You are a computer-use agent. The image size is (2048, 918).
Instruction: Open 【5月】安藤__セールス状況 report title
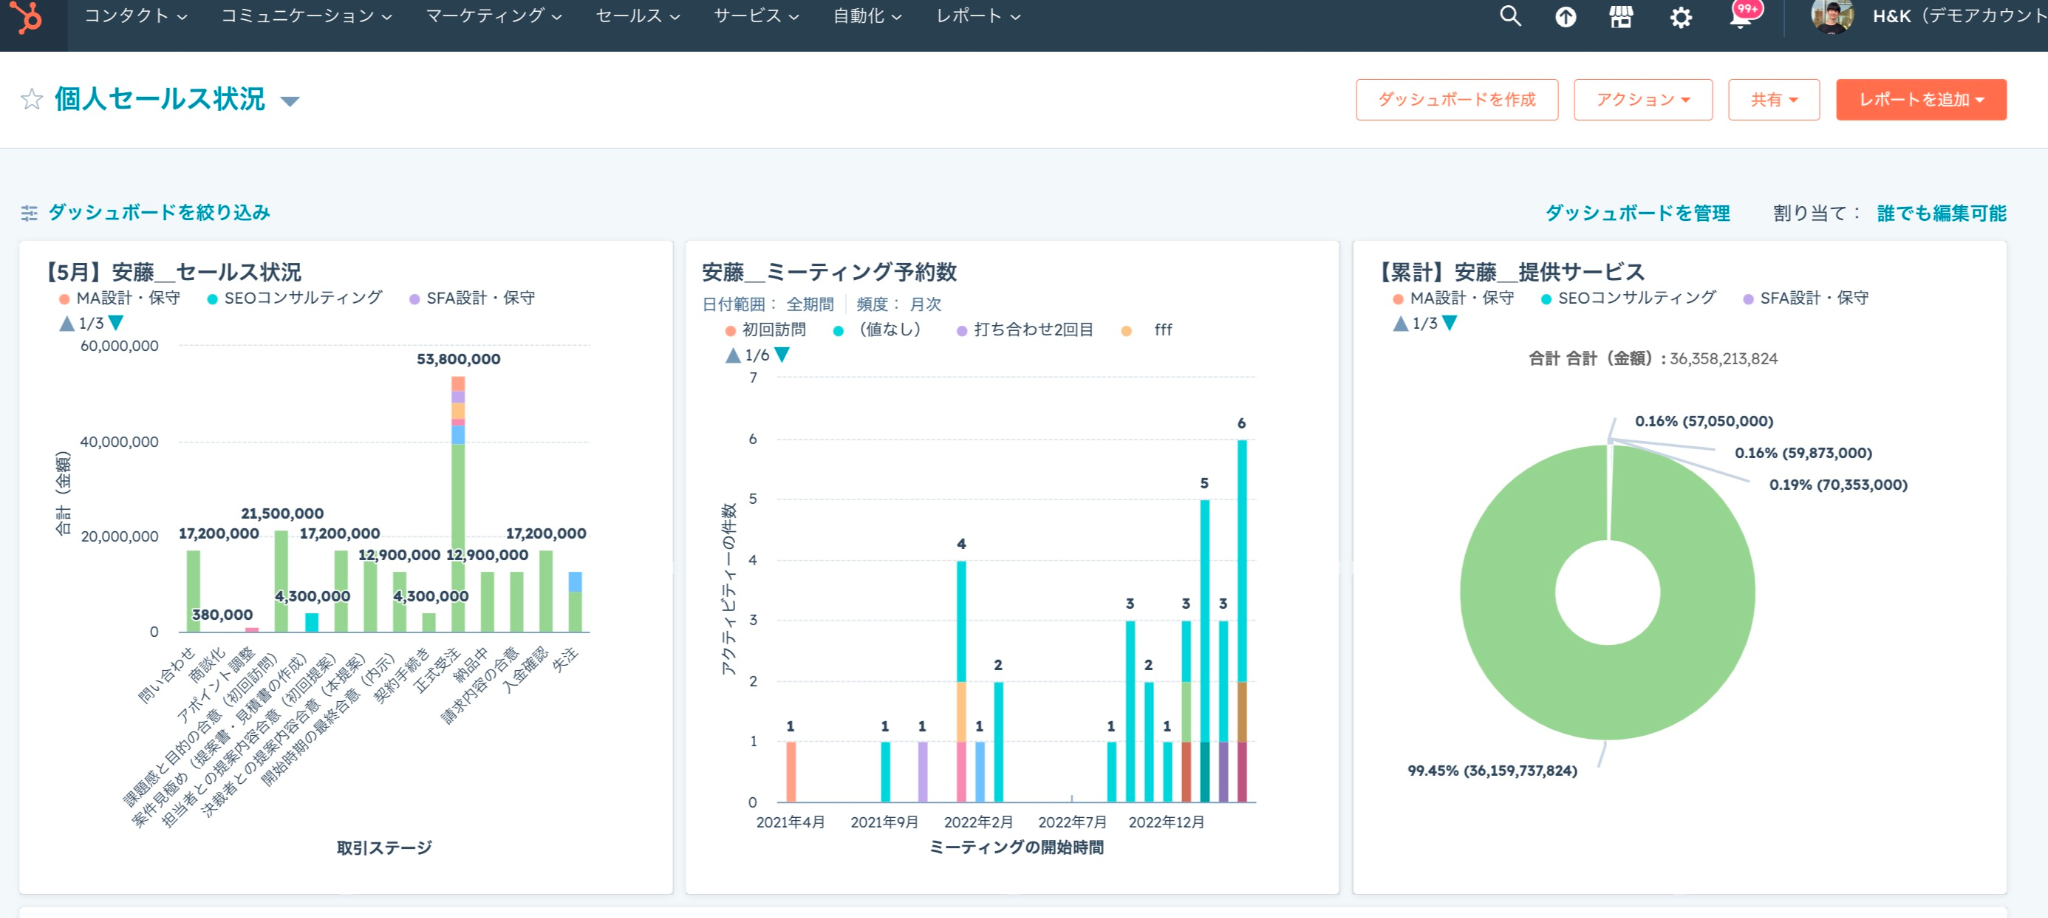(x=171, y=272)
